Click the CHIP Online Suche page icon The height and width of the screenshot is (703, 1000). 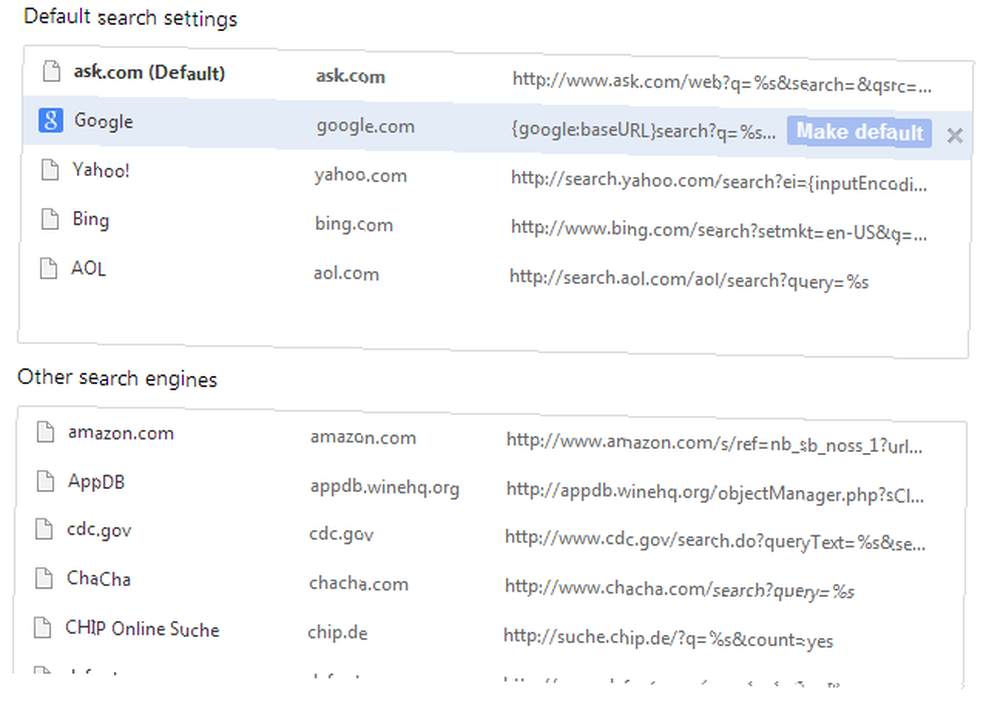(43, 628)
